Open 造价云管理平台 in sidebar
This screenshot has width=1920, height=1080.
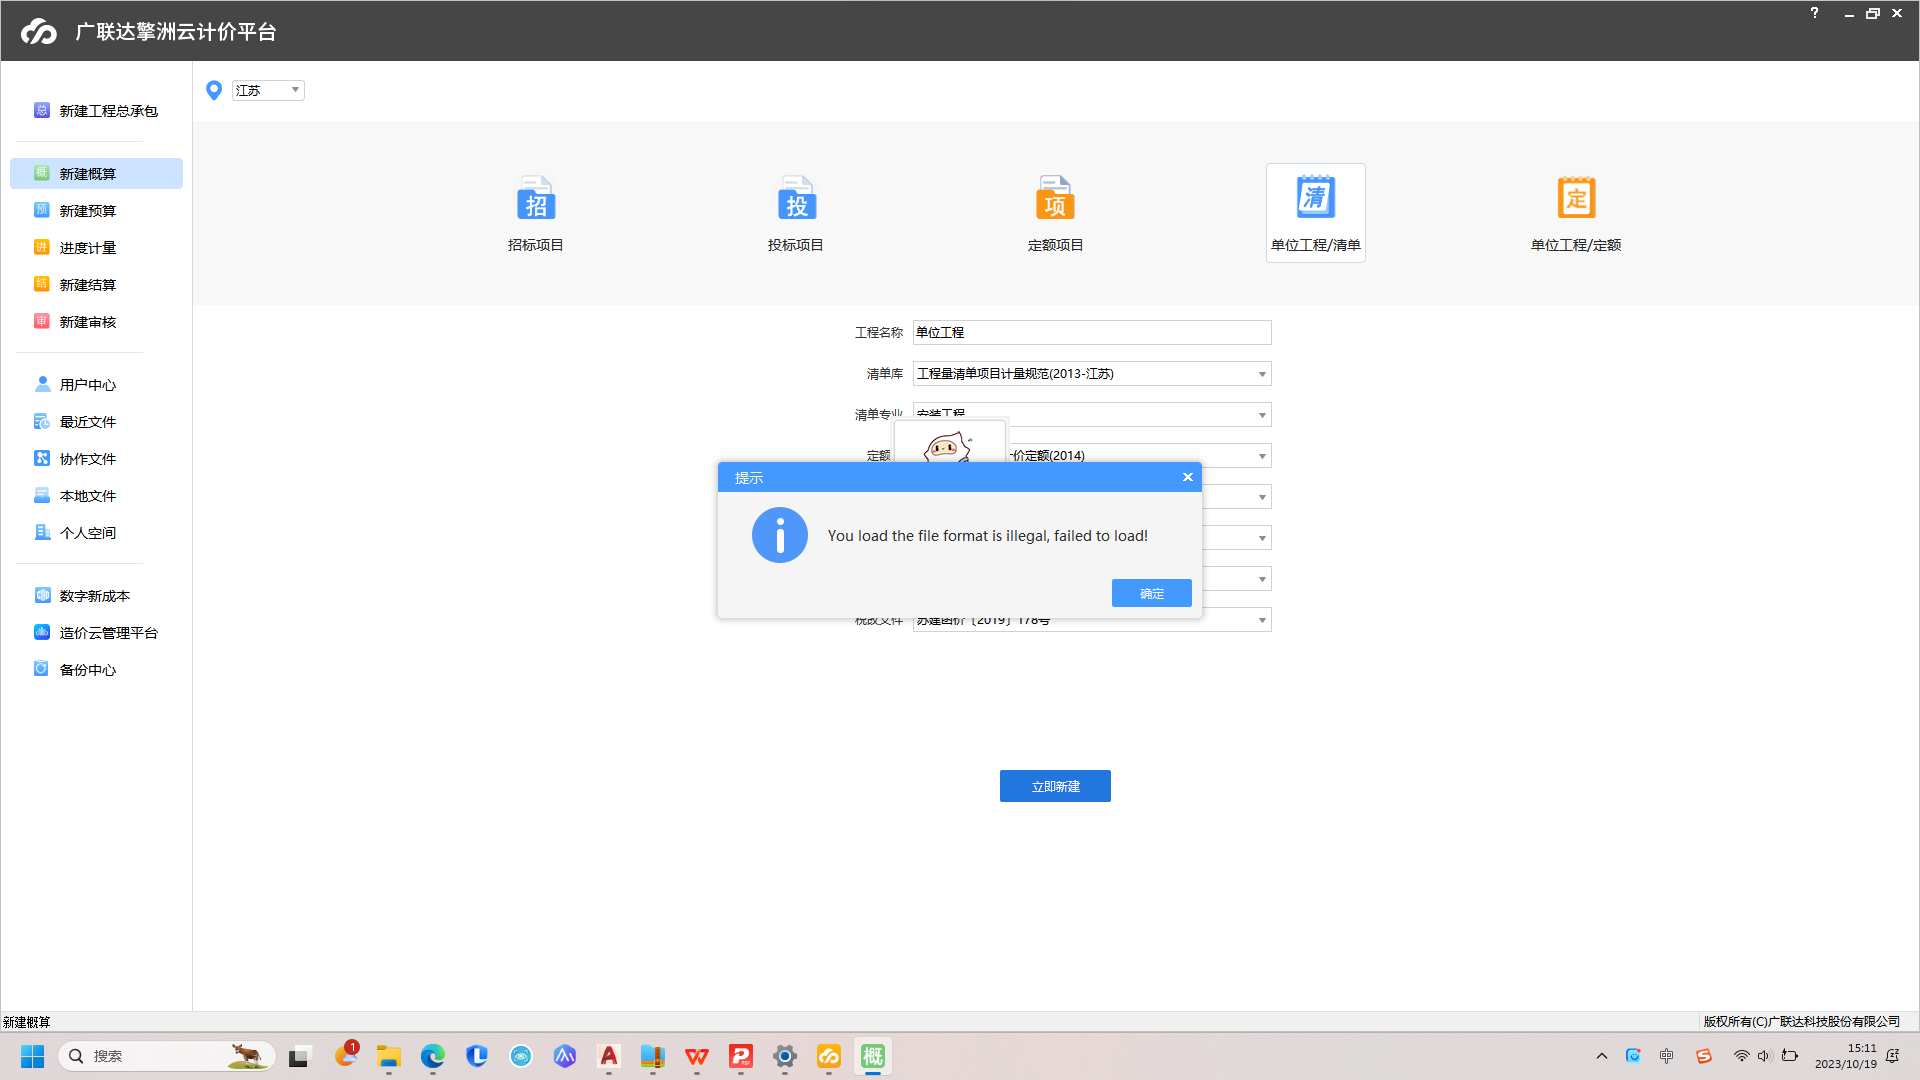click(x=97, y=633)
